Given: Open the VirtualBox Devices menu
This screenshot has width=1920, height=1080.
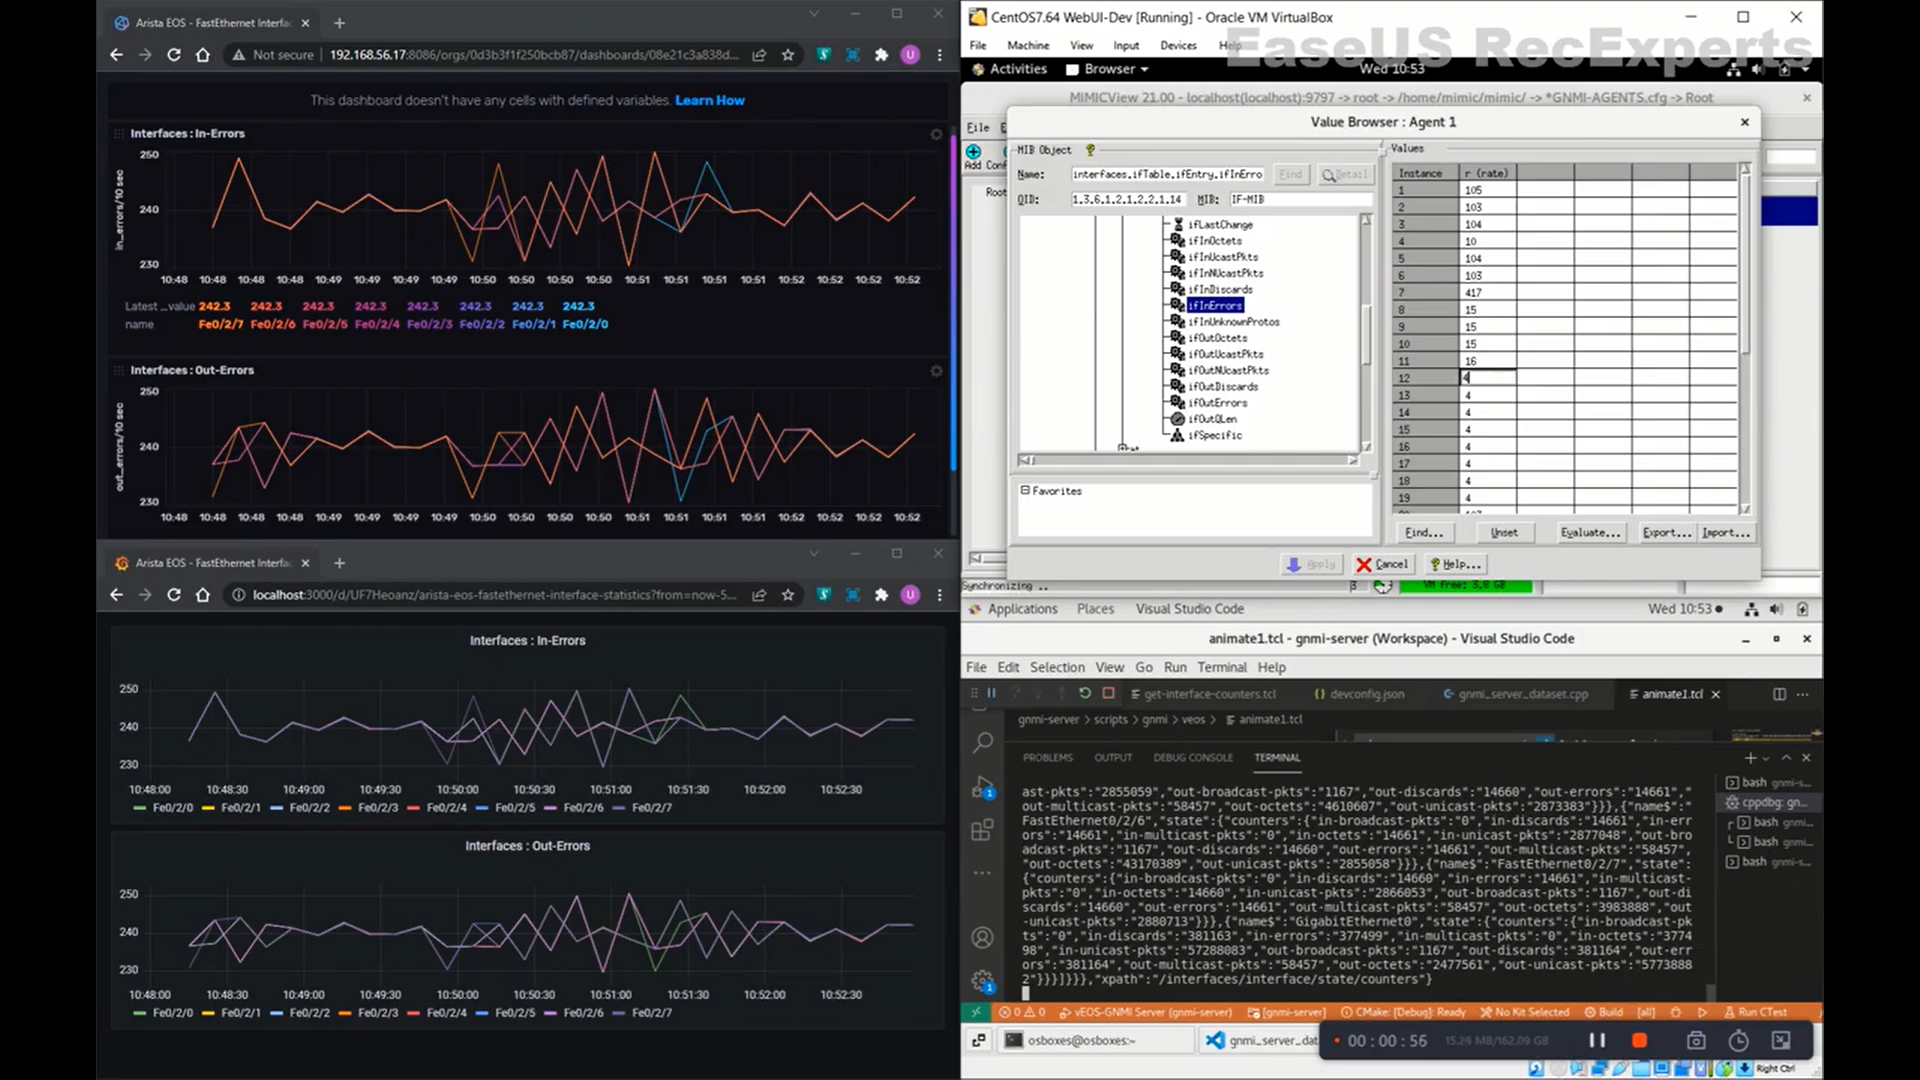Looking at the screenshot, I should point(1178,45).
